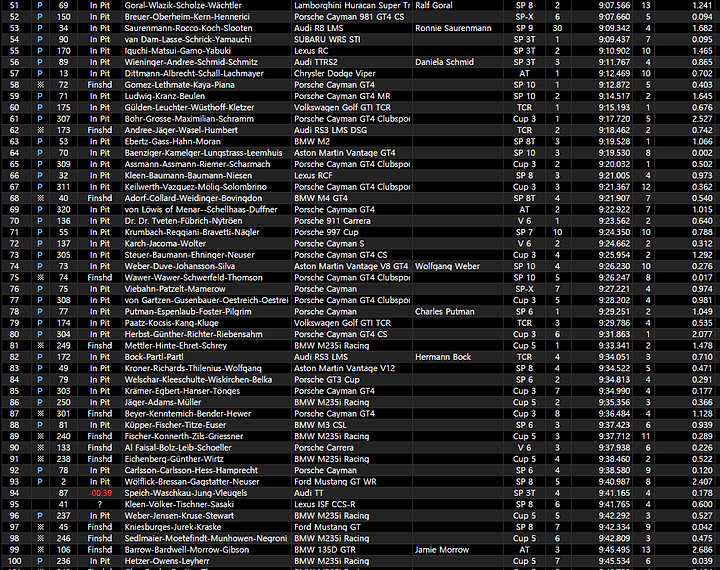Click the checkered finish icon in row 58
720x570 pixels.
click(40, 85)
